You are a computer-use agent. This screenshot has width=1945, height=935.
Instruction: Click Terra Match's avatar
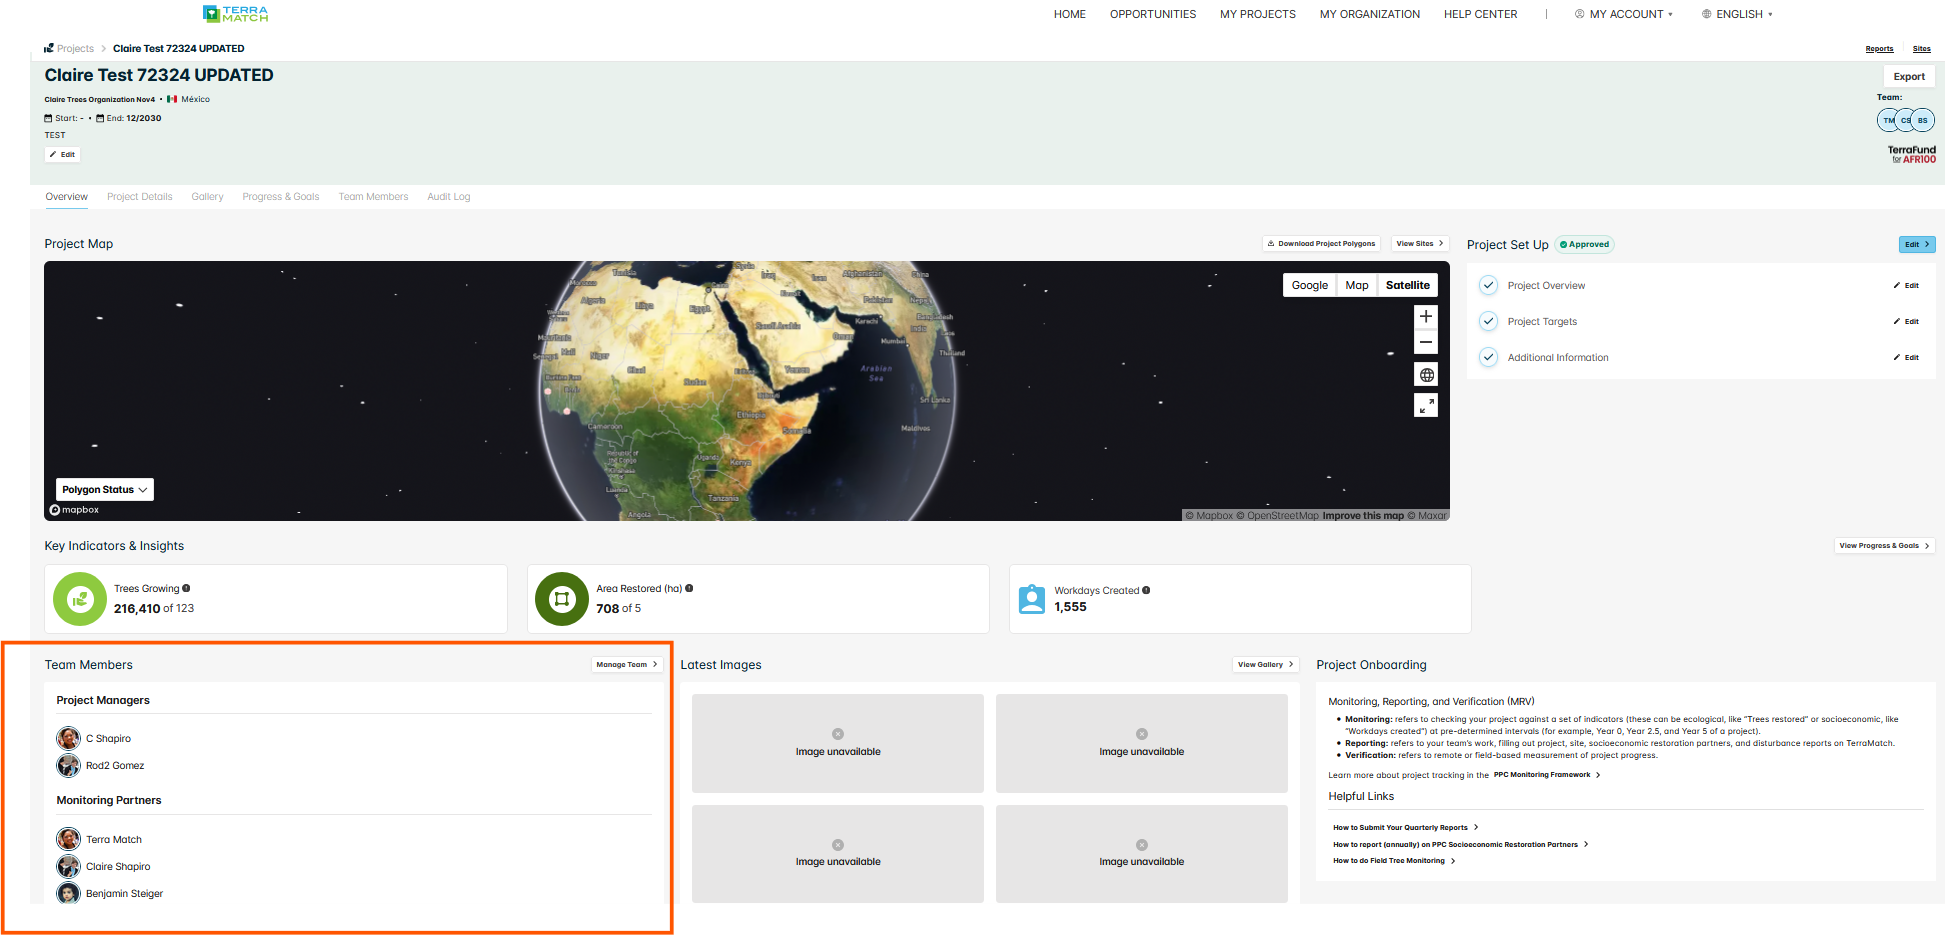(68, 839)
